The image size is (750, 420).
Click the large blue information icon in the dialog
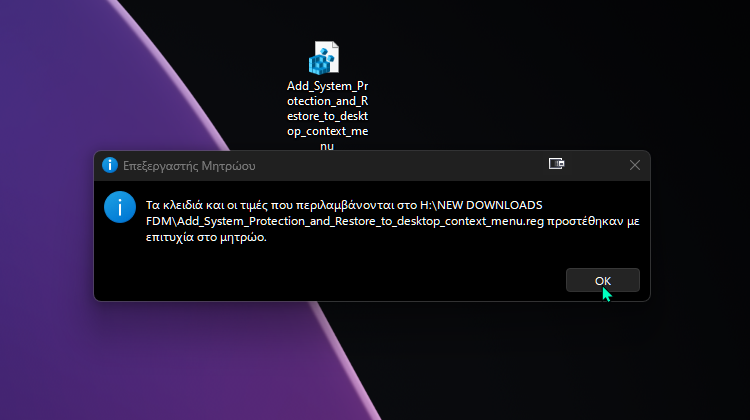click(120, 207)
